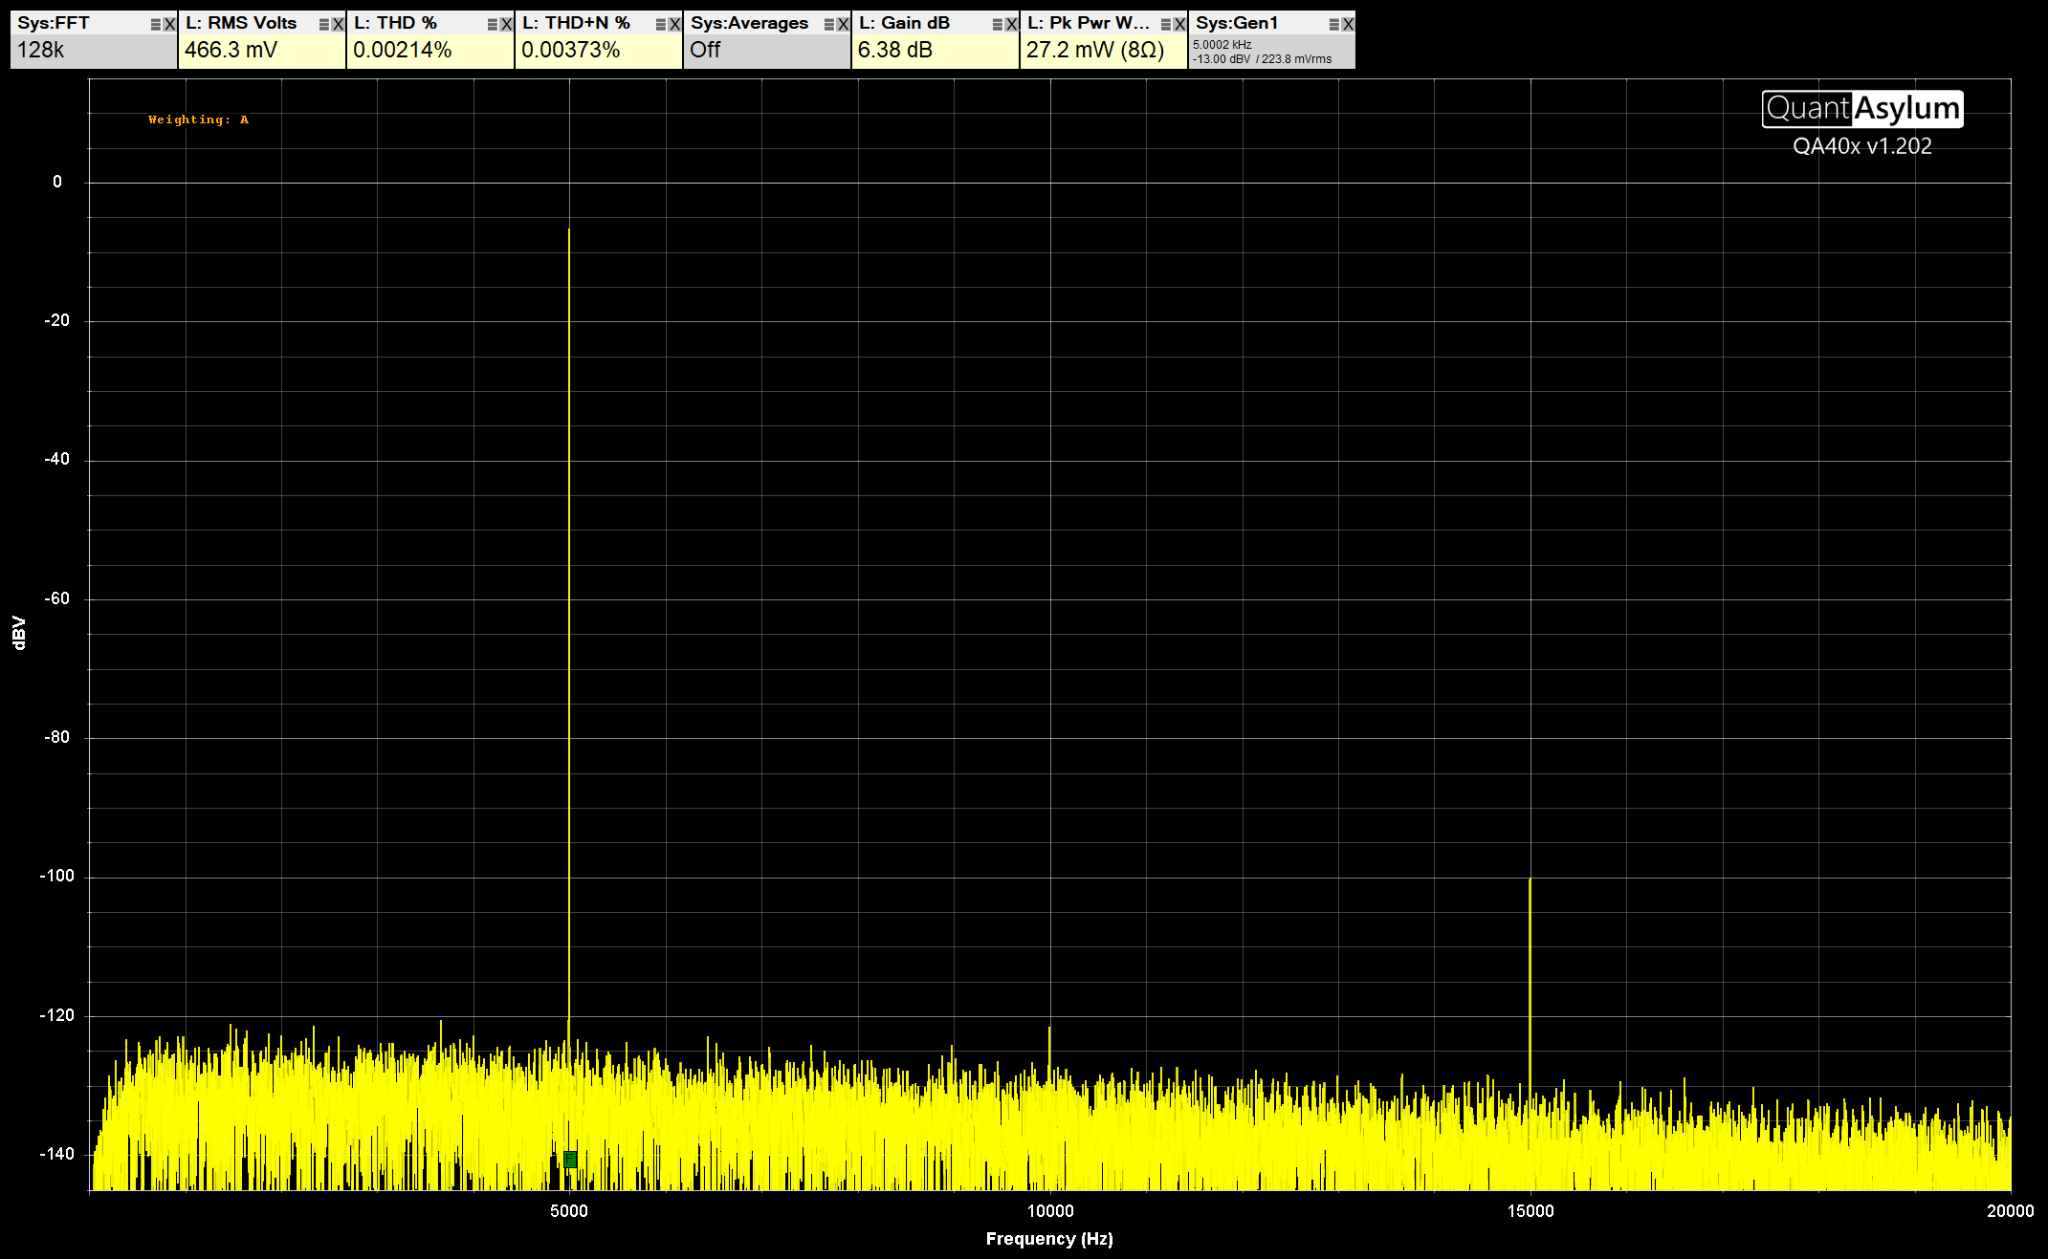The height and width of the screenshot is (1259, 2048).
Task: Select the green marker at 5000 Hz
Action: coord(570,1159)
